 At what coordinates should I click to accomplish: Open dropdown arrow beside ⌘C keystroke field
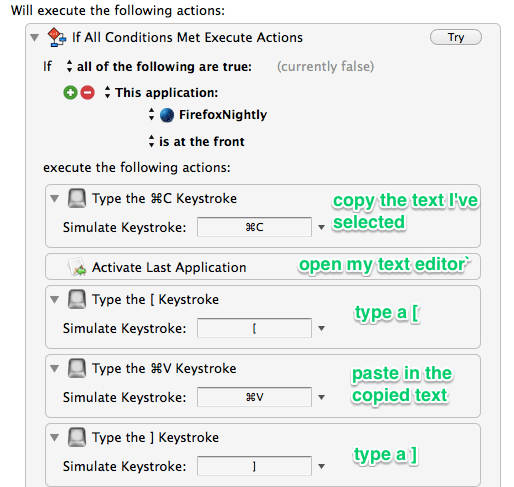click(x=321, y=227)
